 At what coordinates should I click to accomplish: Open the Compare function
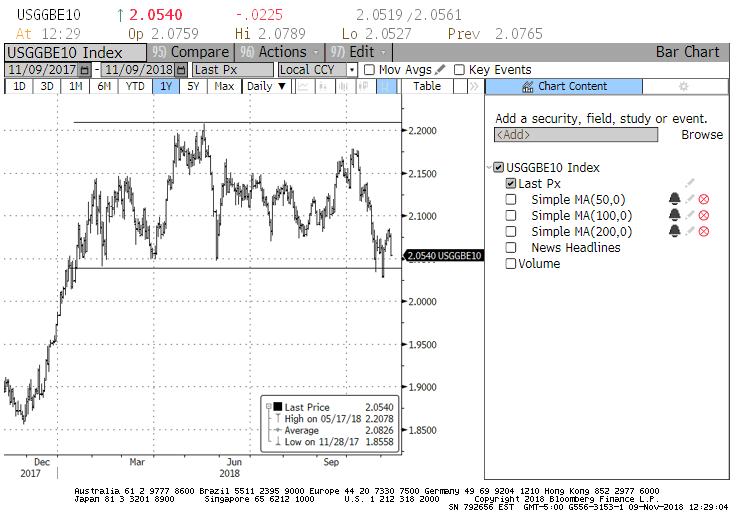coord(191,52)
